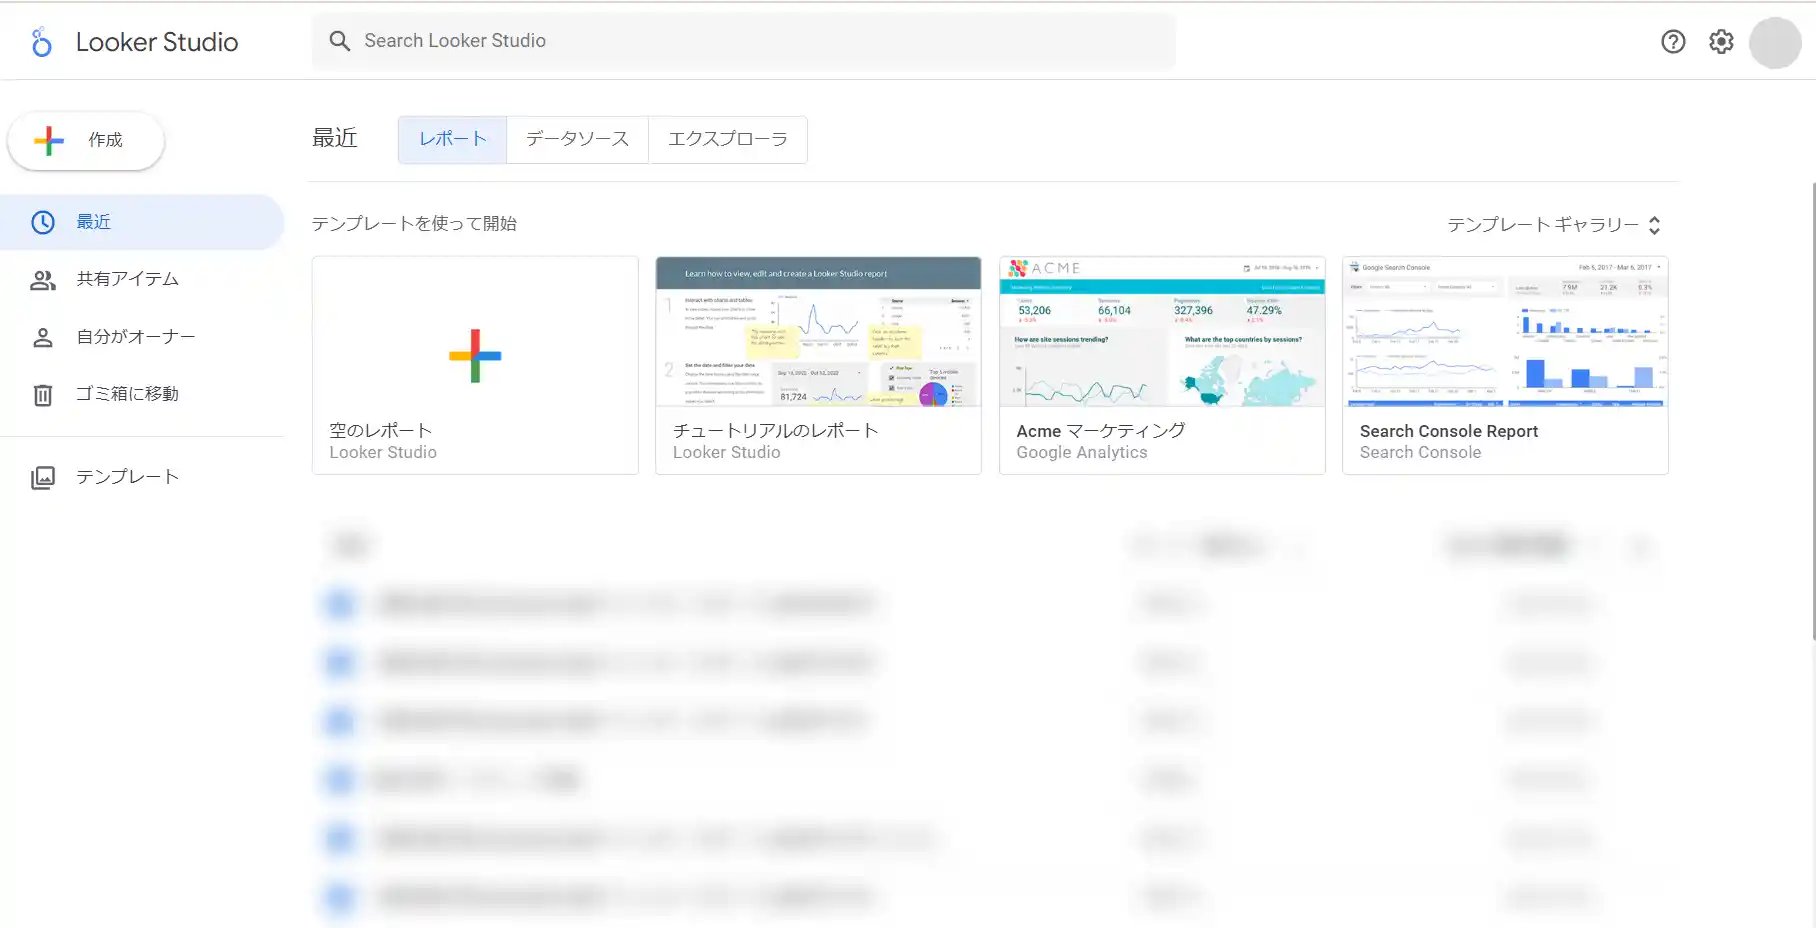
Task: Click the gallery icon beside テンプレート
Action: click(43, 478)
